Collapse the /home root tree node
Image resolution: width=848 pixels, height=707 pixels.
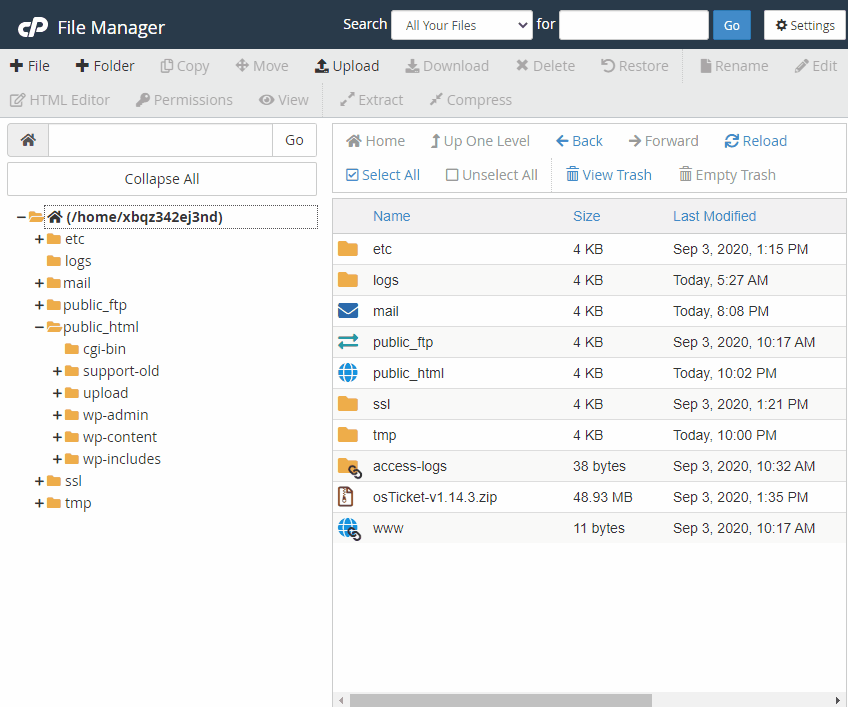pos(21,217)
